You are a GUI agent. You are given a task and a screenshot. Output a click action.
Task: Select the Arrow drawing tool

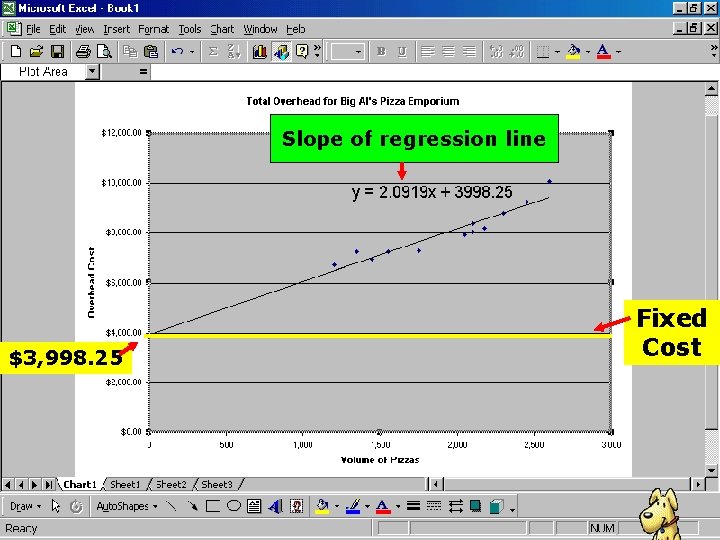tap(192, 506)
